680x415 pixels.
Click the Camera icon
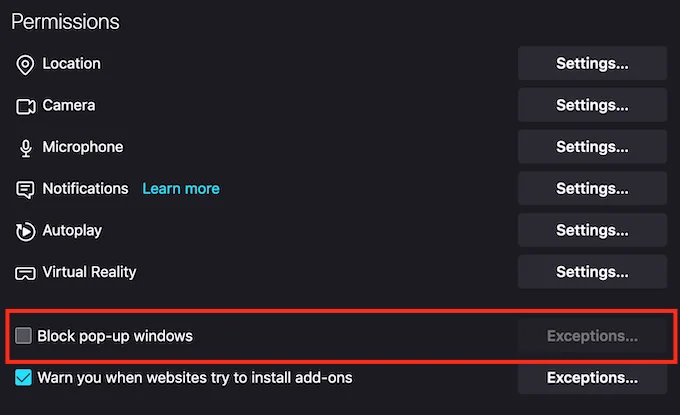pos(25,106)
